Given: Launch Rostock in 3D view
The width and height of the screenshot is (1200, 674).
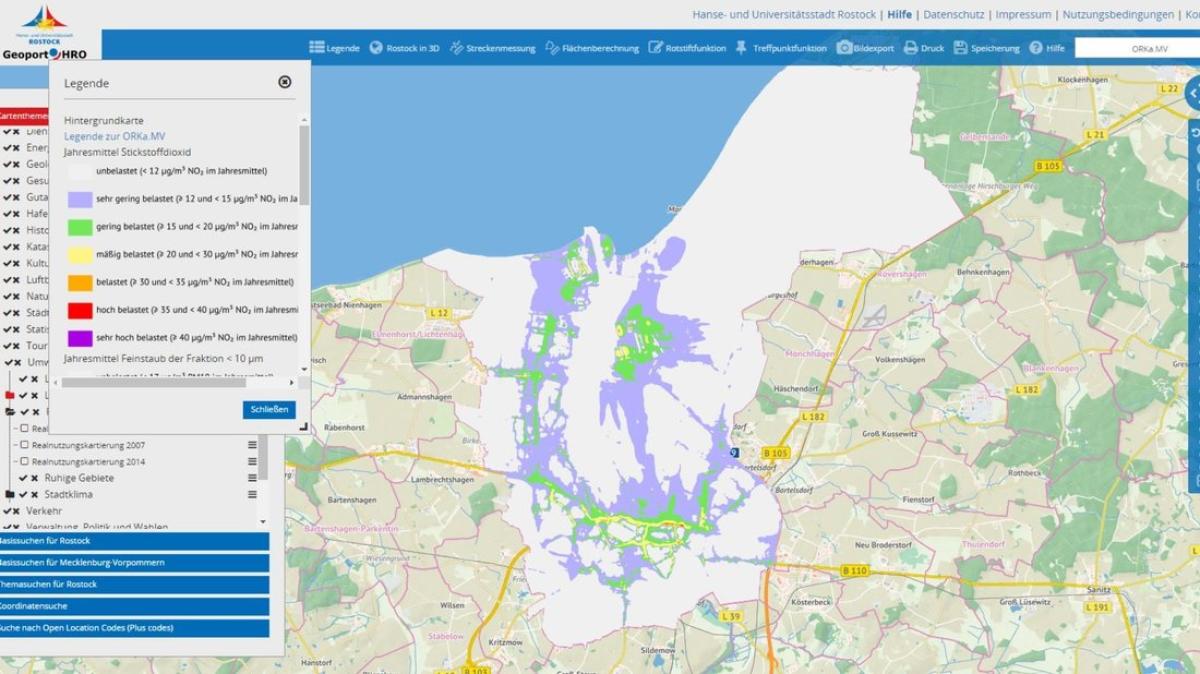Looking at the screenshot, I should tap(405, 46).
